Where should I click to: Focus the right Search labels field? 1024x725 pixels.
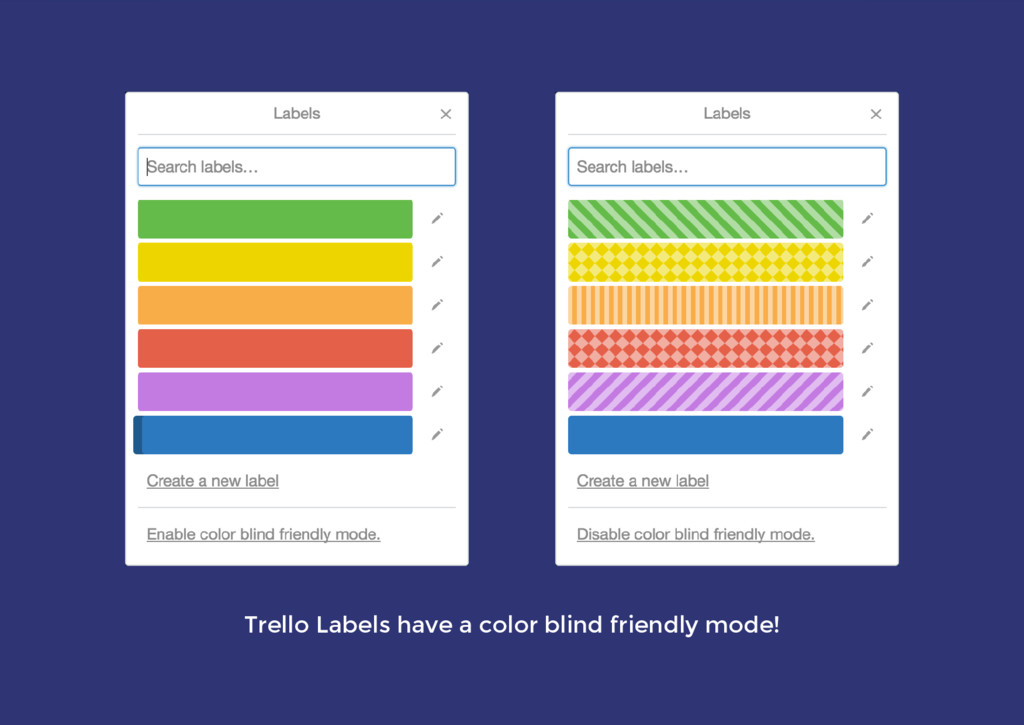point(727,167)
